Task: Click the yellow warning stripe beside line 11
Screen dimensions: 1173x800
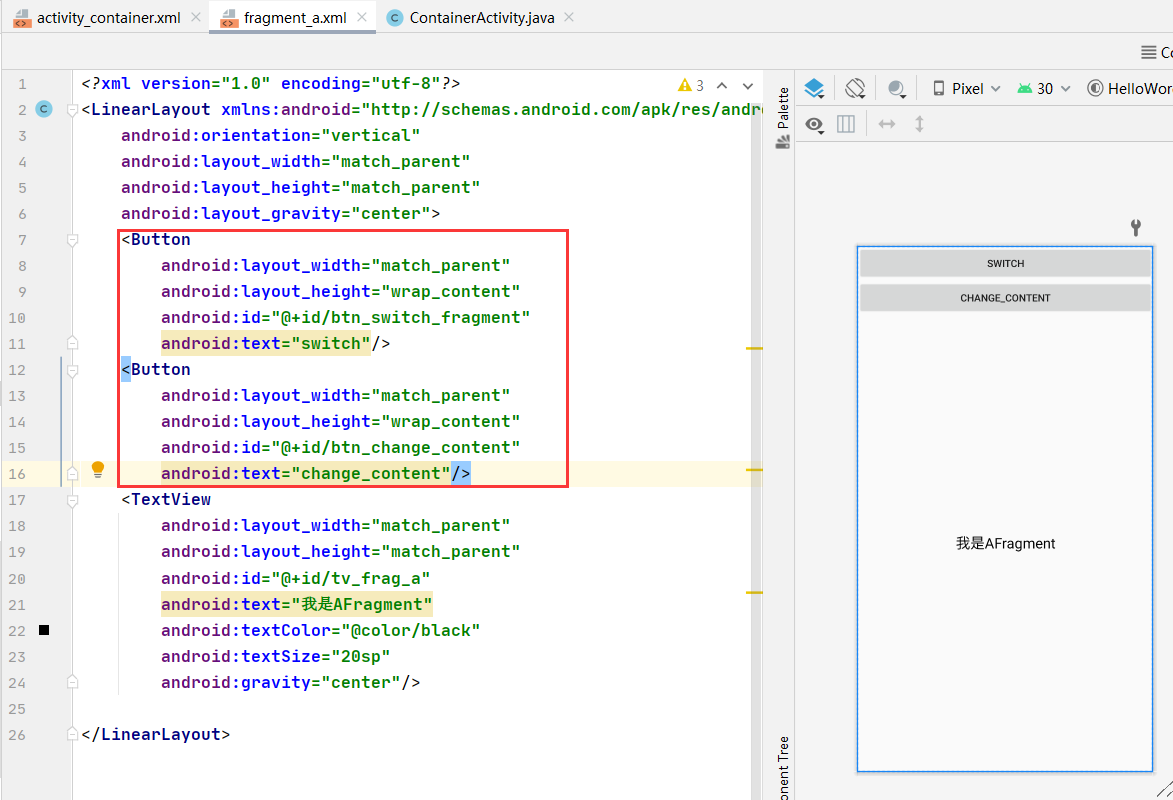Action: [x=754, y=349]
